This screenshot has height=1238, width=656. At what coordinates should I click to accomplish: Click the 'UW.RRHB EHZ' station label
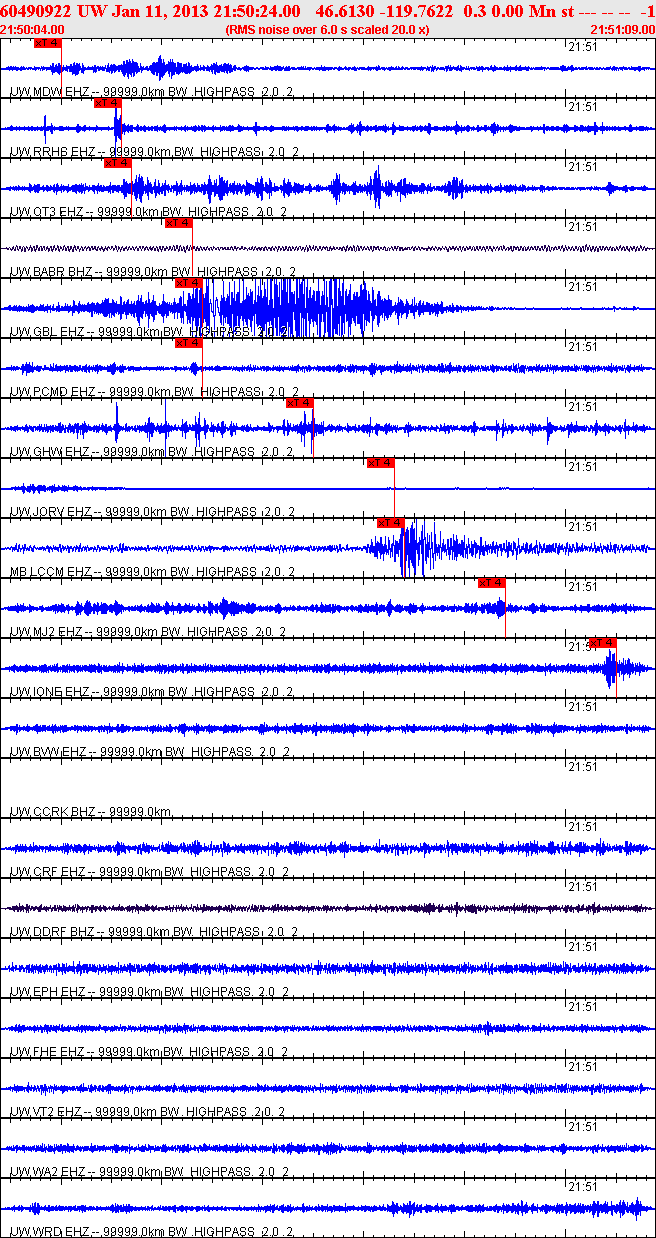point(51,152)
